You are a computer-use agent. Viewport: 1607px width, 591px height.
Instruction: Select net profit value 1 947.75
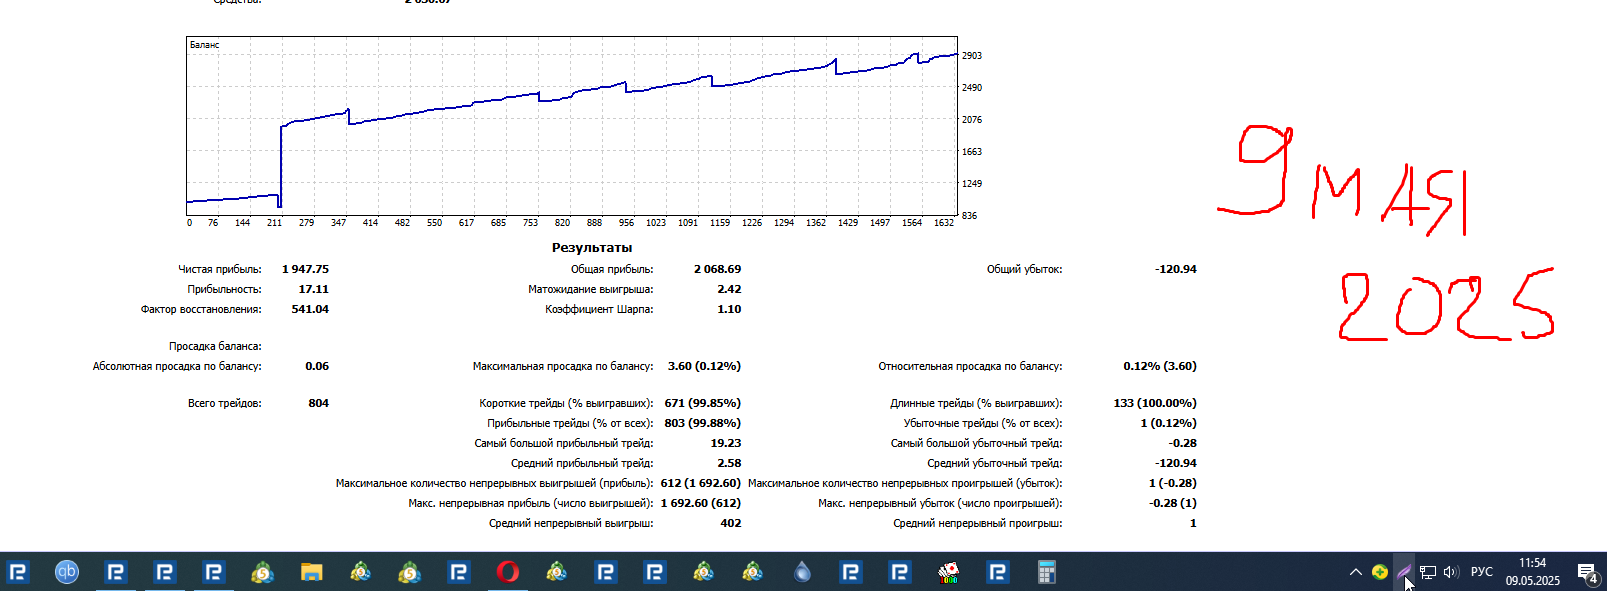[305, 269]
